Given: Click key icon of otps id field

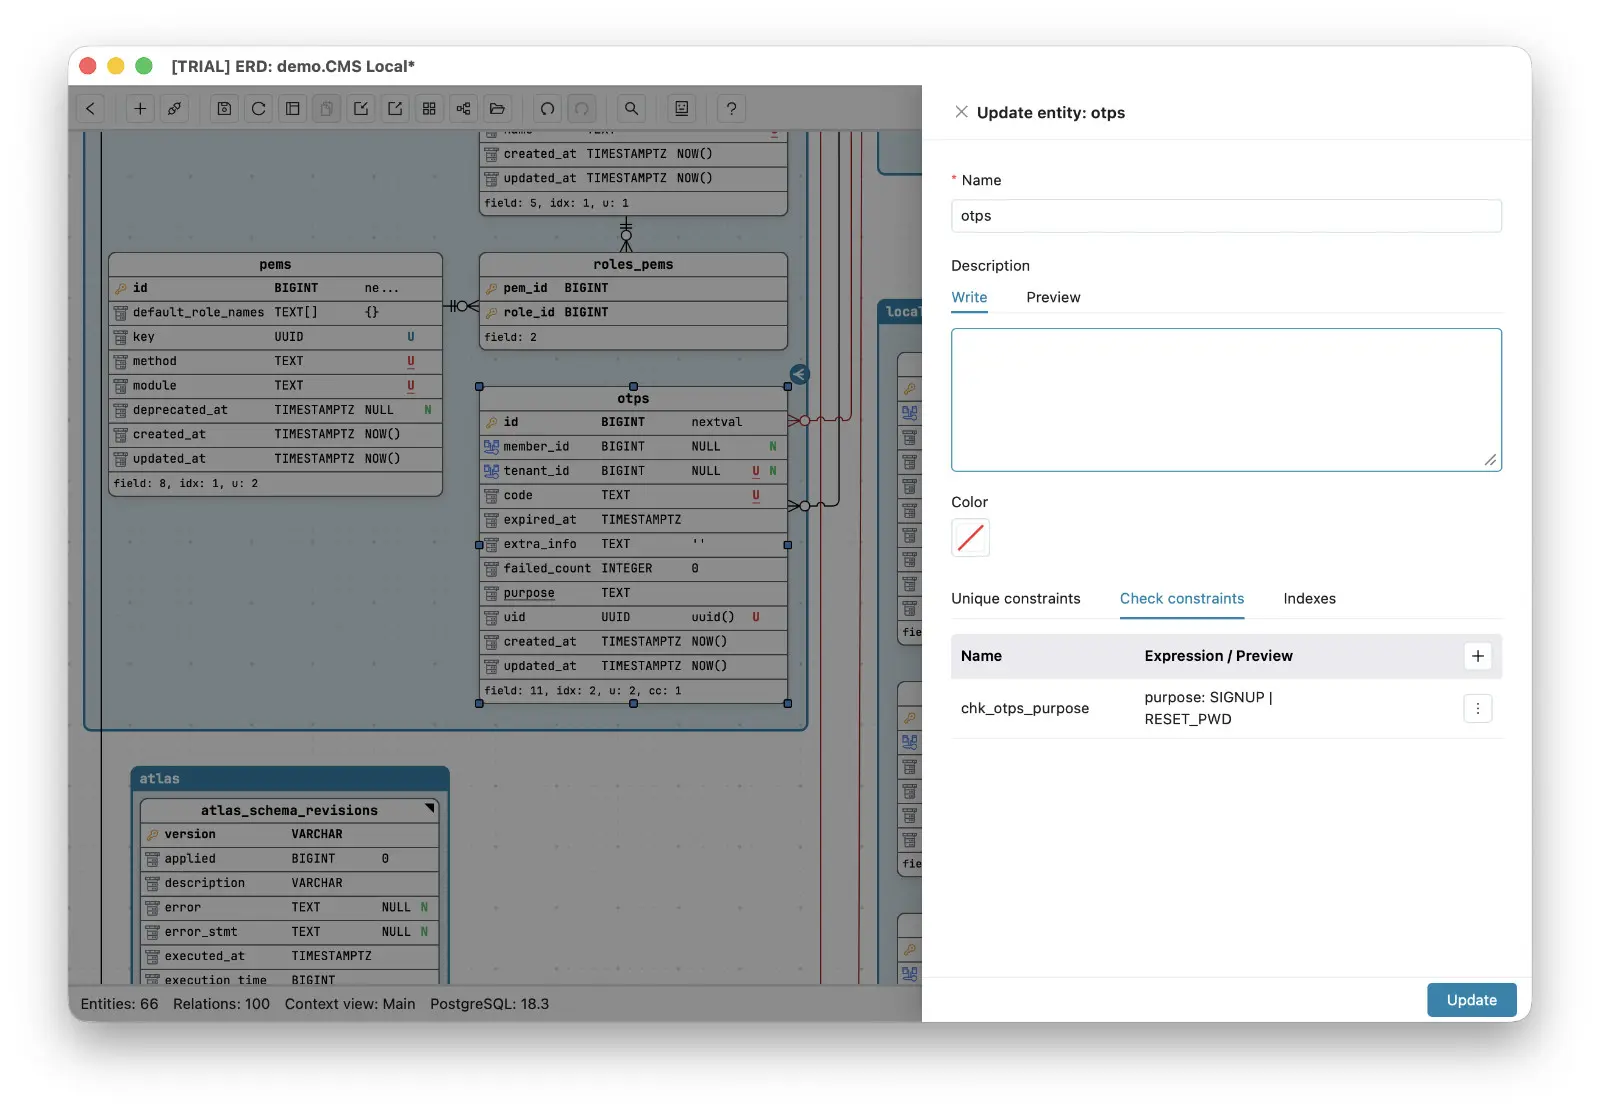Looking at the screenshot, I should [x=491, y=422].
